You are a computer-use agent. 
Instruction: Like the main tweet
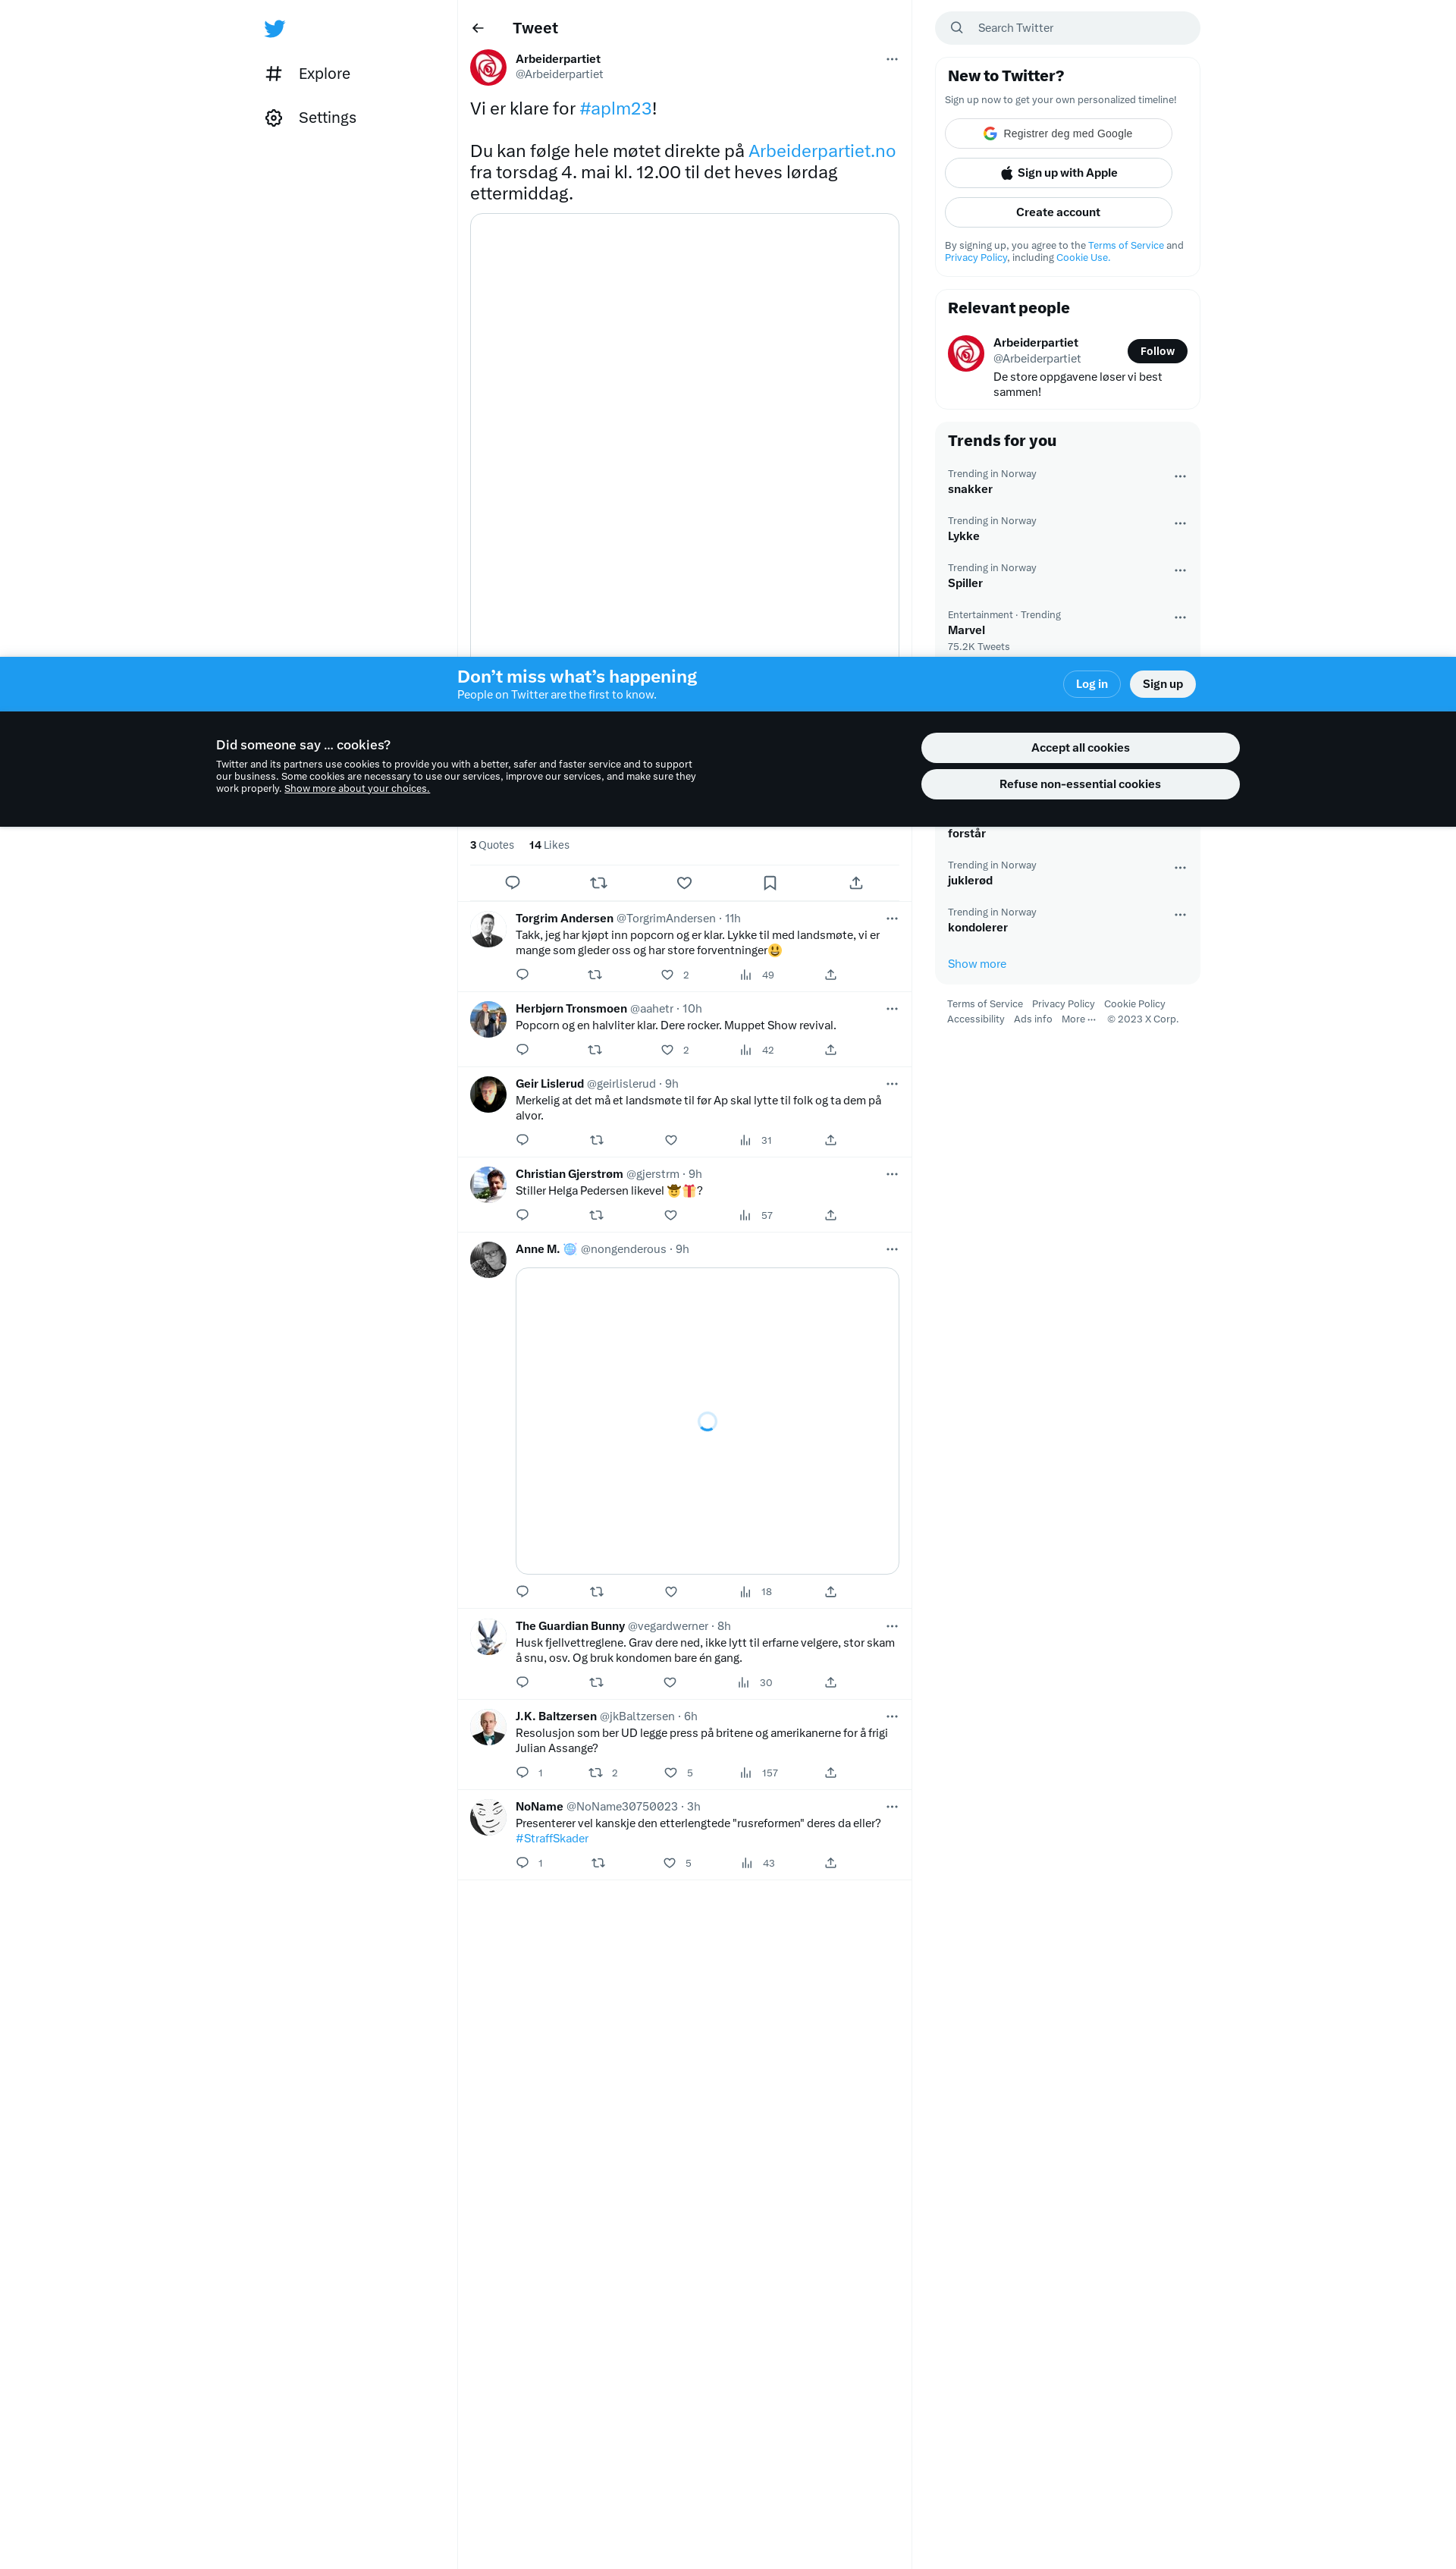pos(684,883)
